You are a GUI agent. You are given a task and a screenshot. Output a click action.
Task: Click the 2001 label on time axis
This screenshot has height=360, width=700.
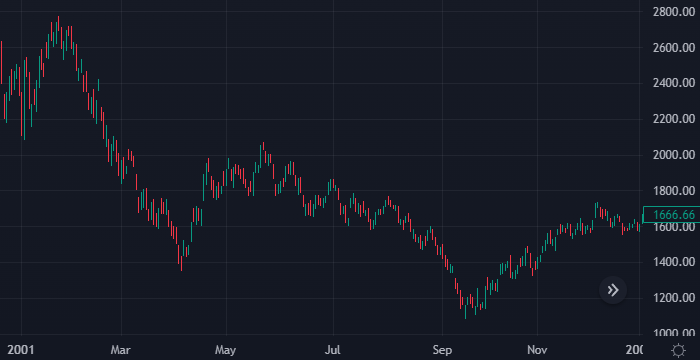(x=21, y=349)
